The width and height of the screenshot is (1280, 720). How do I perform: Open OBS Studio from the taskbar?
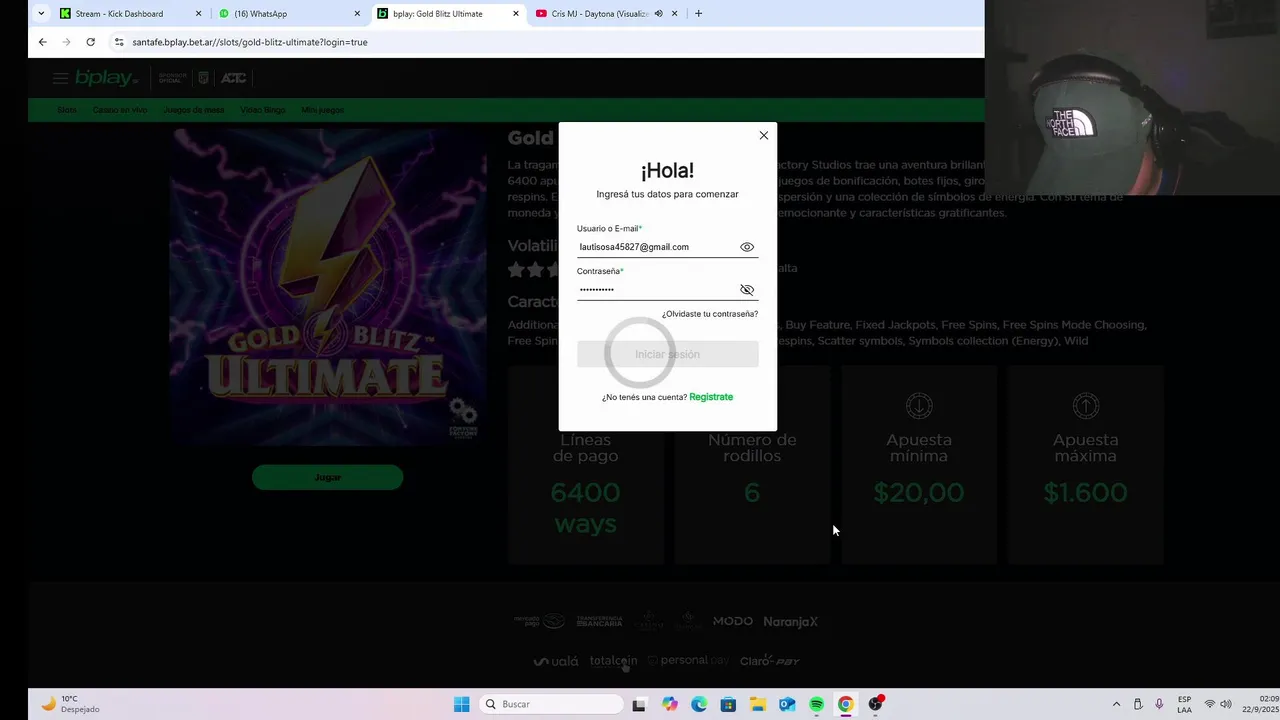[x=876, y=704]
